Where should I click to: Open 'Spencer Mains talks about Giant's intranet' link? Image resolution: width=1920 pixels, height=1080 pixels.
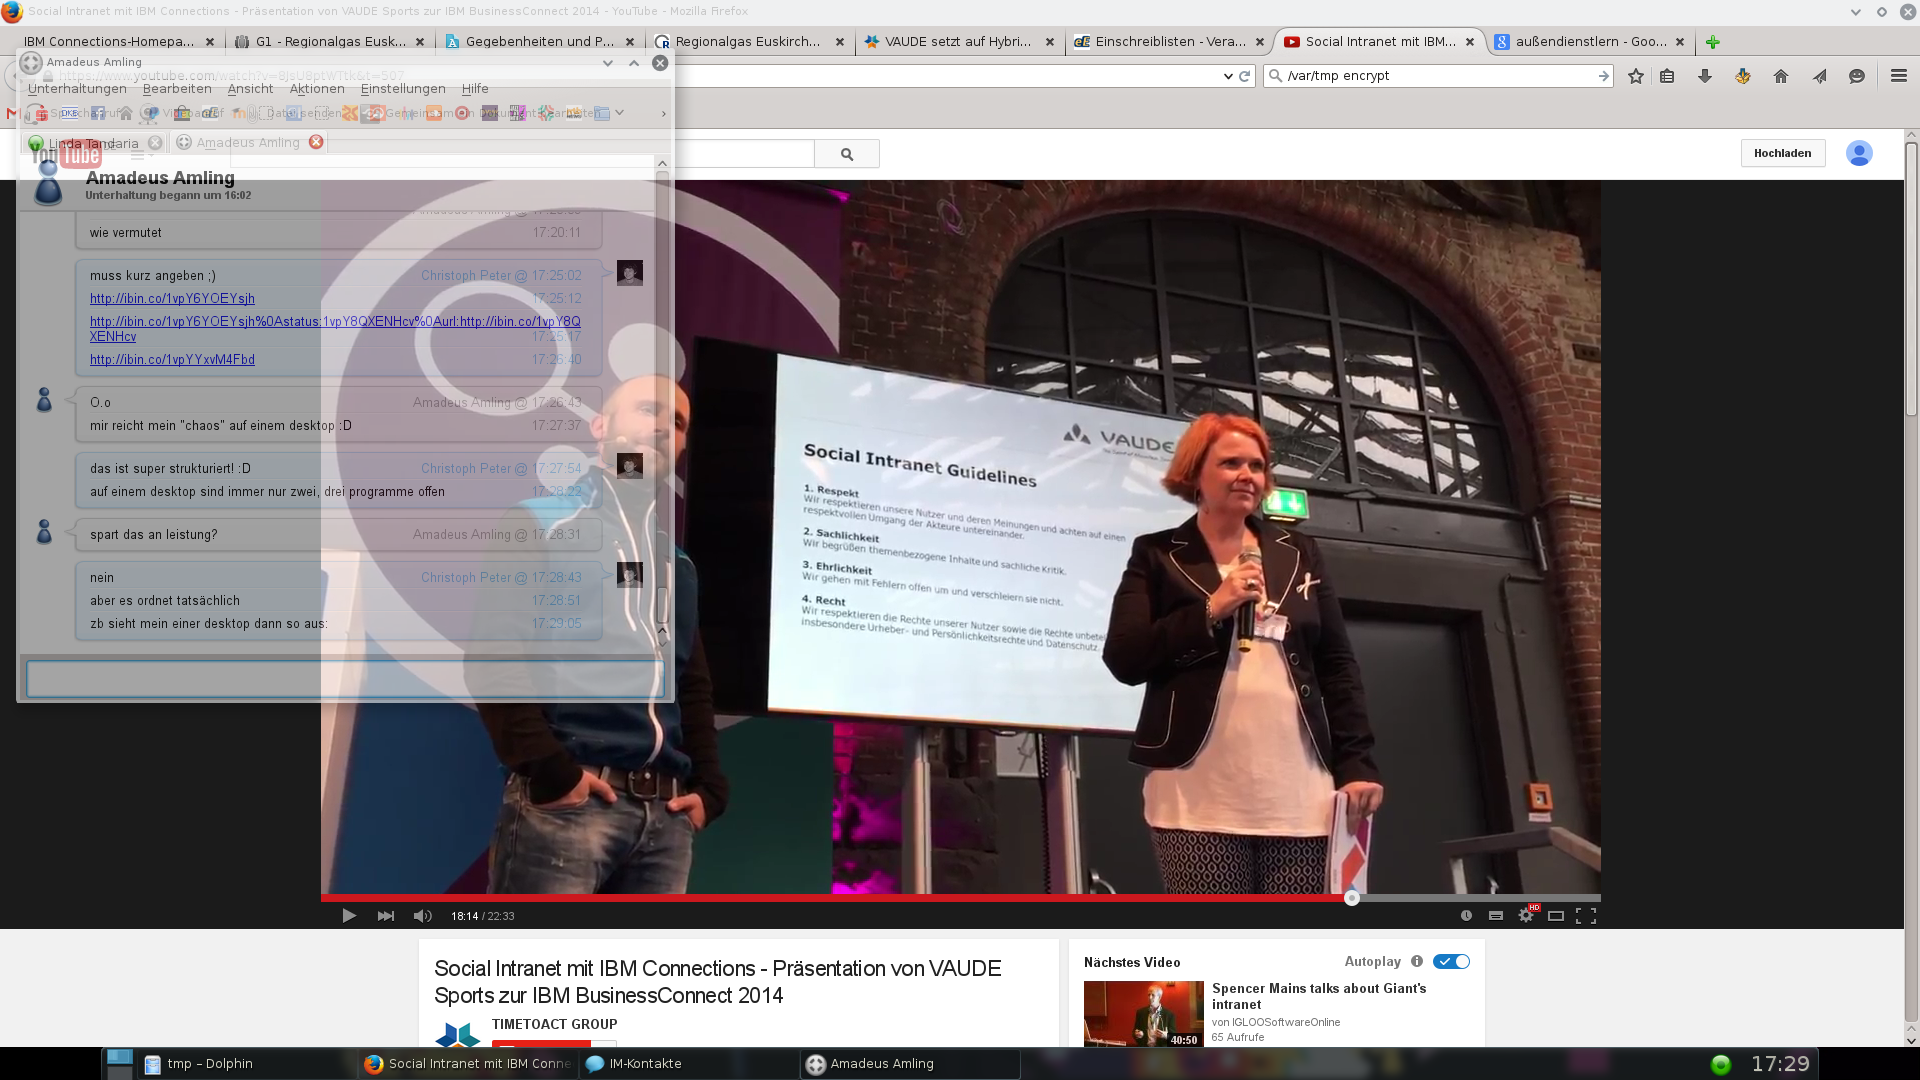1319,996
